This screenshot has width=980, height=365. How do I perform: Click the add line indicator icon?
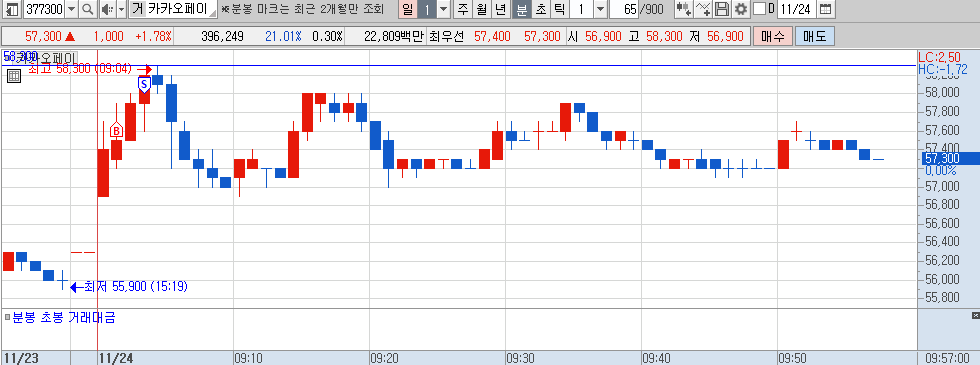coord(703,9)
